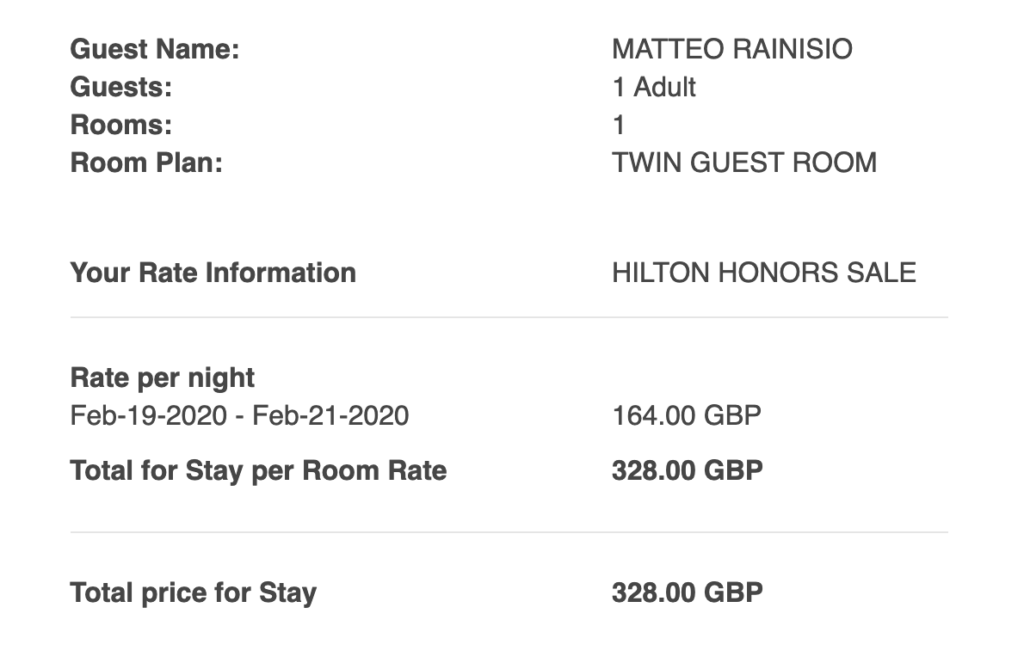Image resolution: width=1024 pixels, height=669 pixels.
Task: Select the HILTON HONORS SALE rate text
Action: point(764,272)
